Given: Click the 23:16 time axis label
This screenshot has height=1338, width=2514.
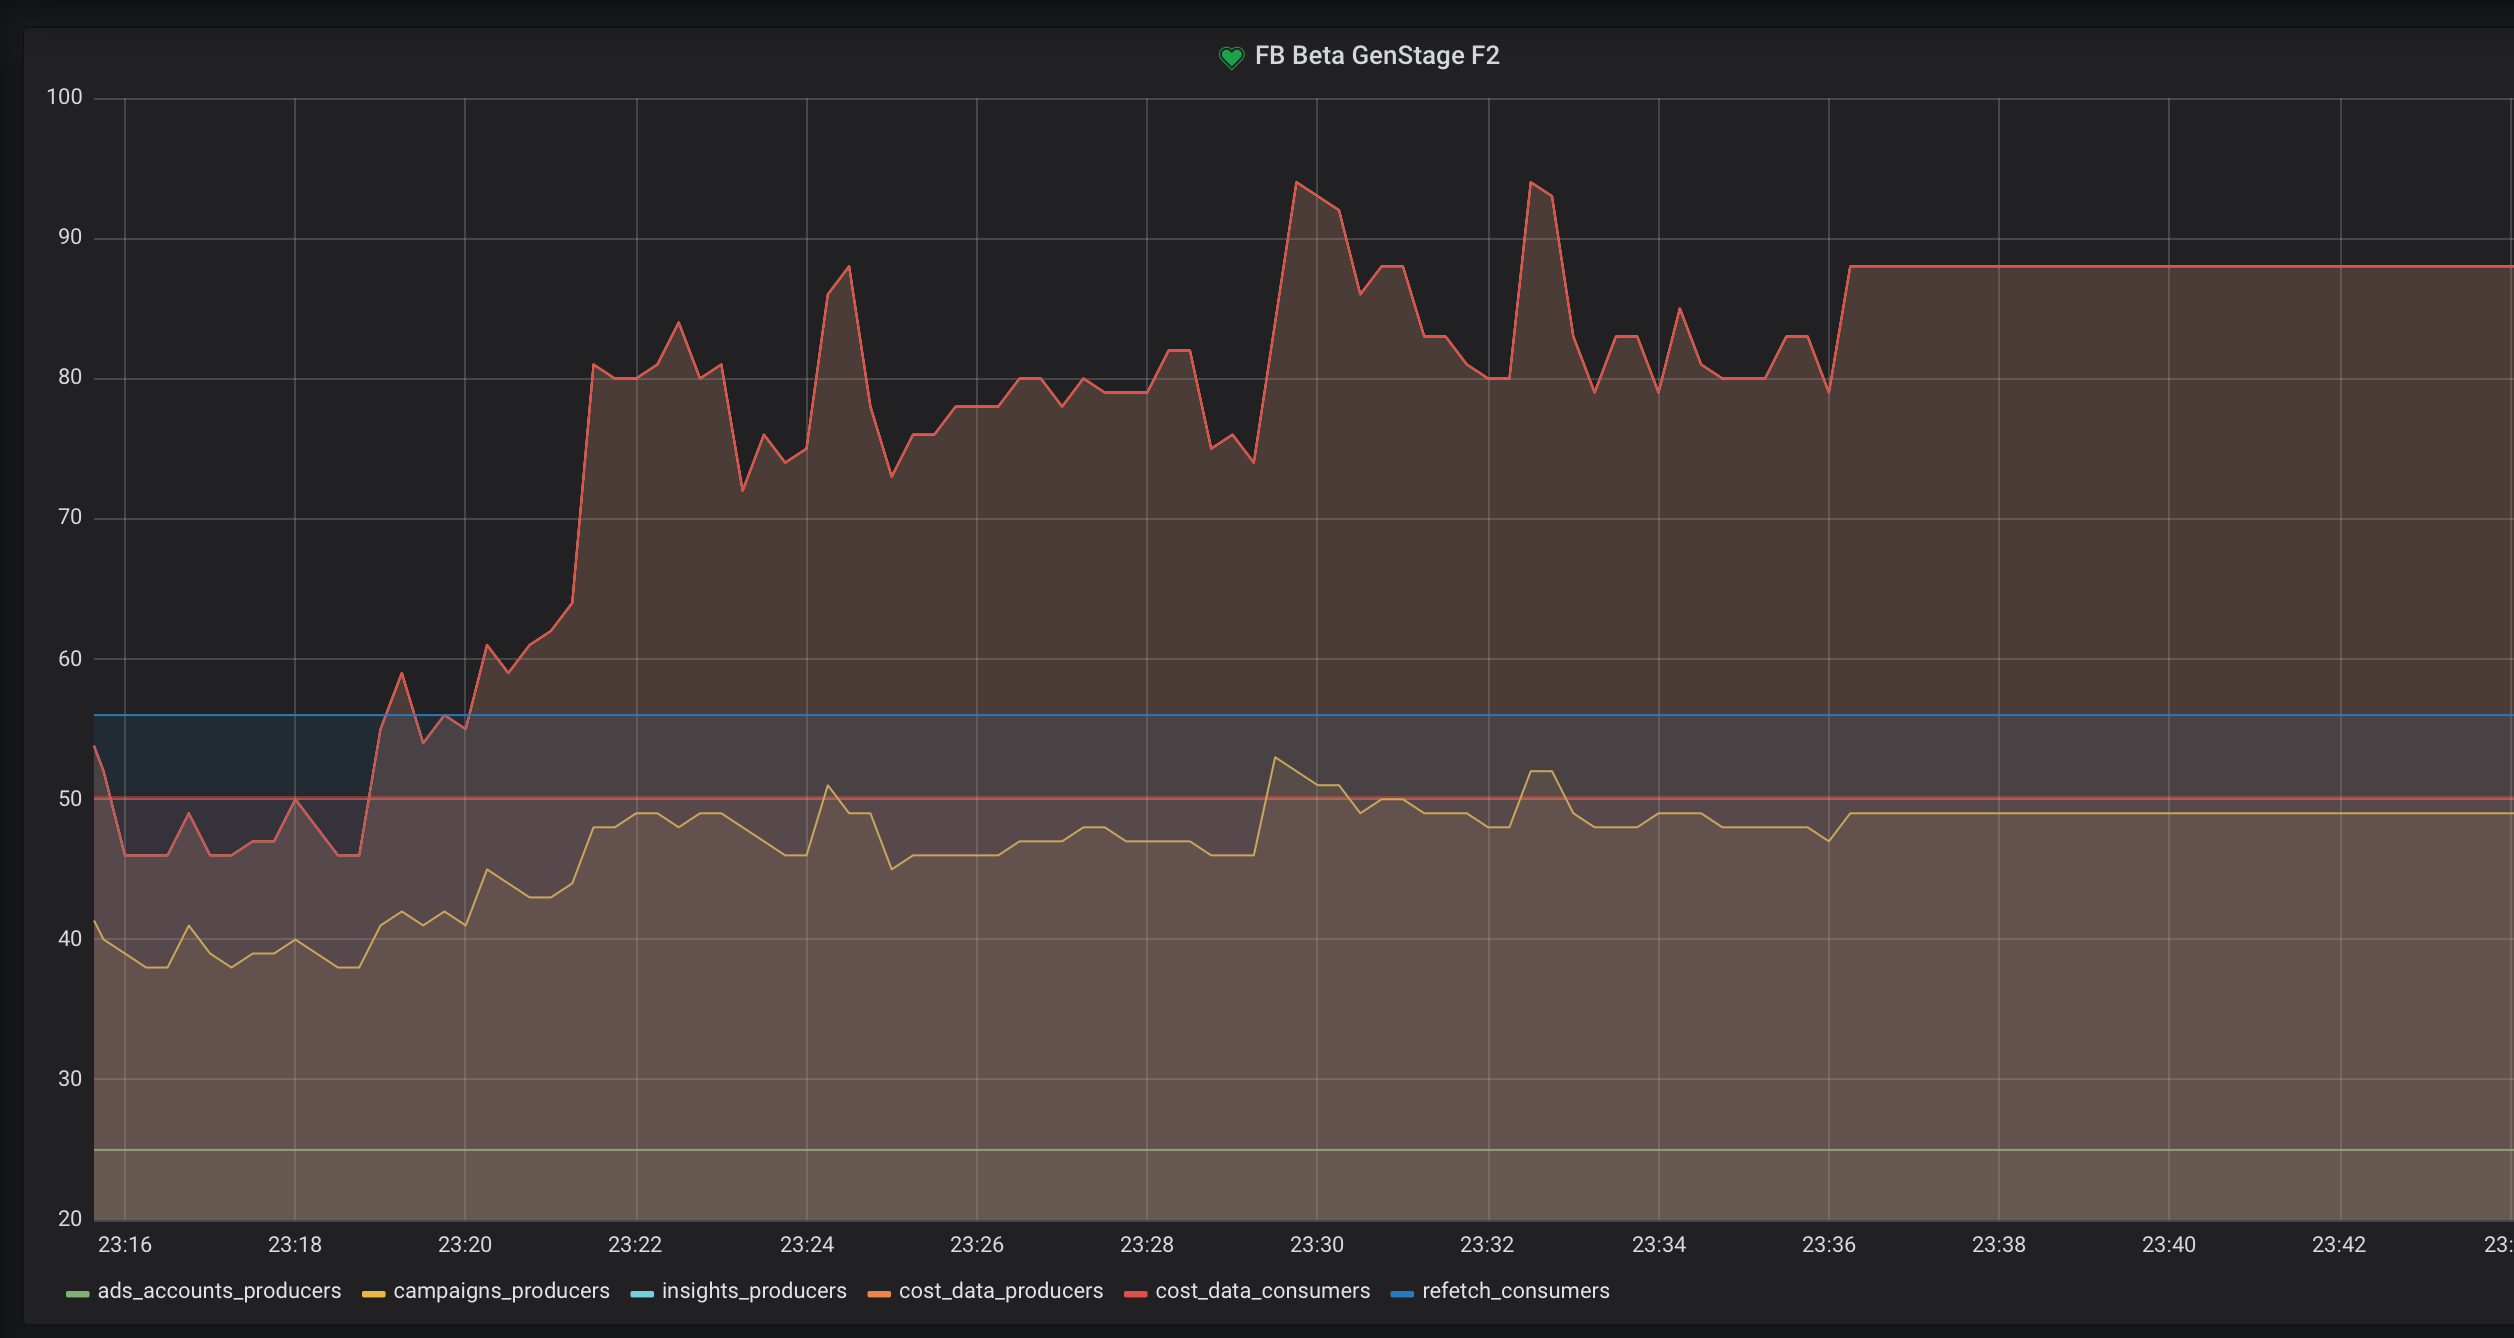Looking at the screenshot, I should click(125, 1245).
